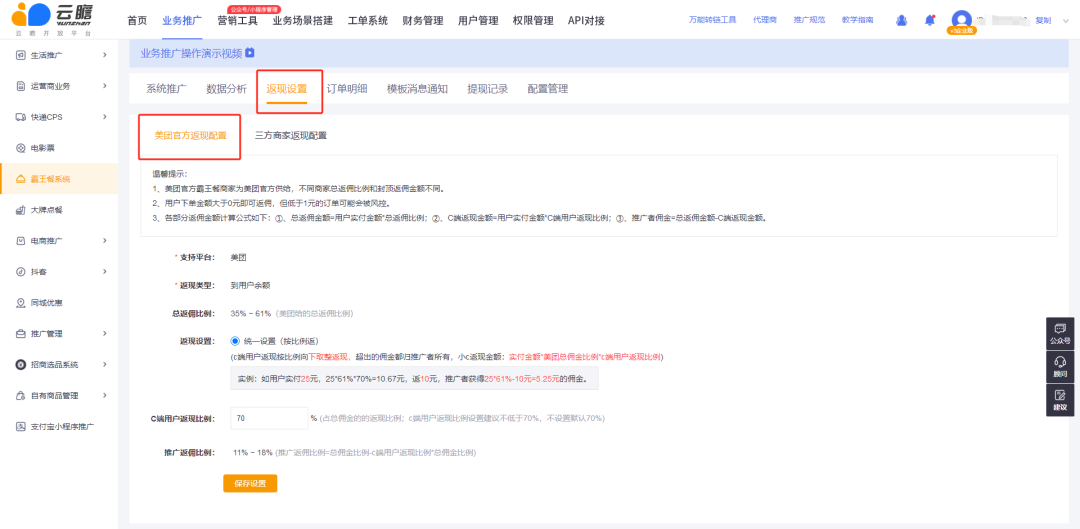Screen dimensions: 1080x529
Task: Click the 自有商品管理 icon
Action: click(20, 395)
